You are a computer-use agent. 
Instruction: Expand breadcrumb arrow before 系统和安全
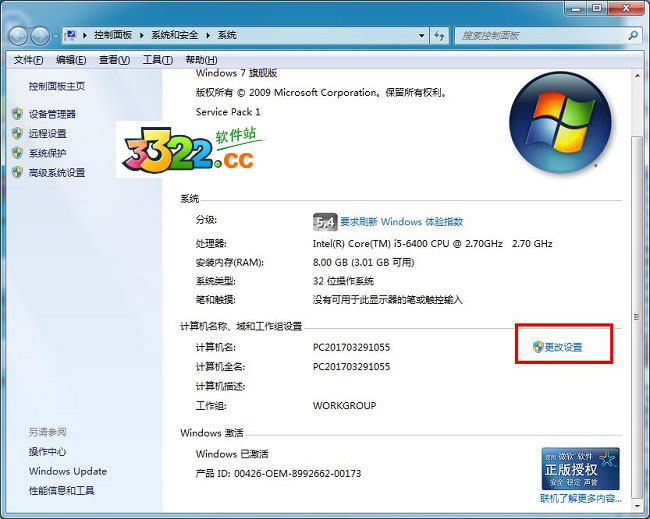142,35
